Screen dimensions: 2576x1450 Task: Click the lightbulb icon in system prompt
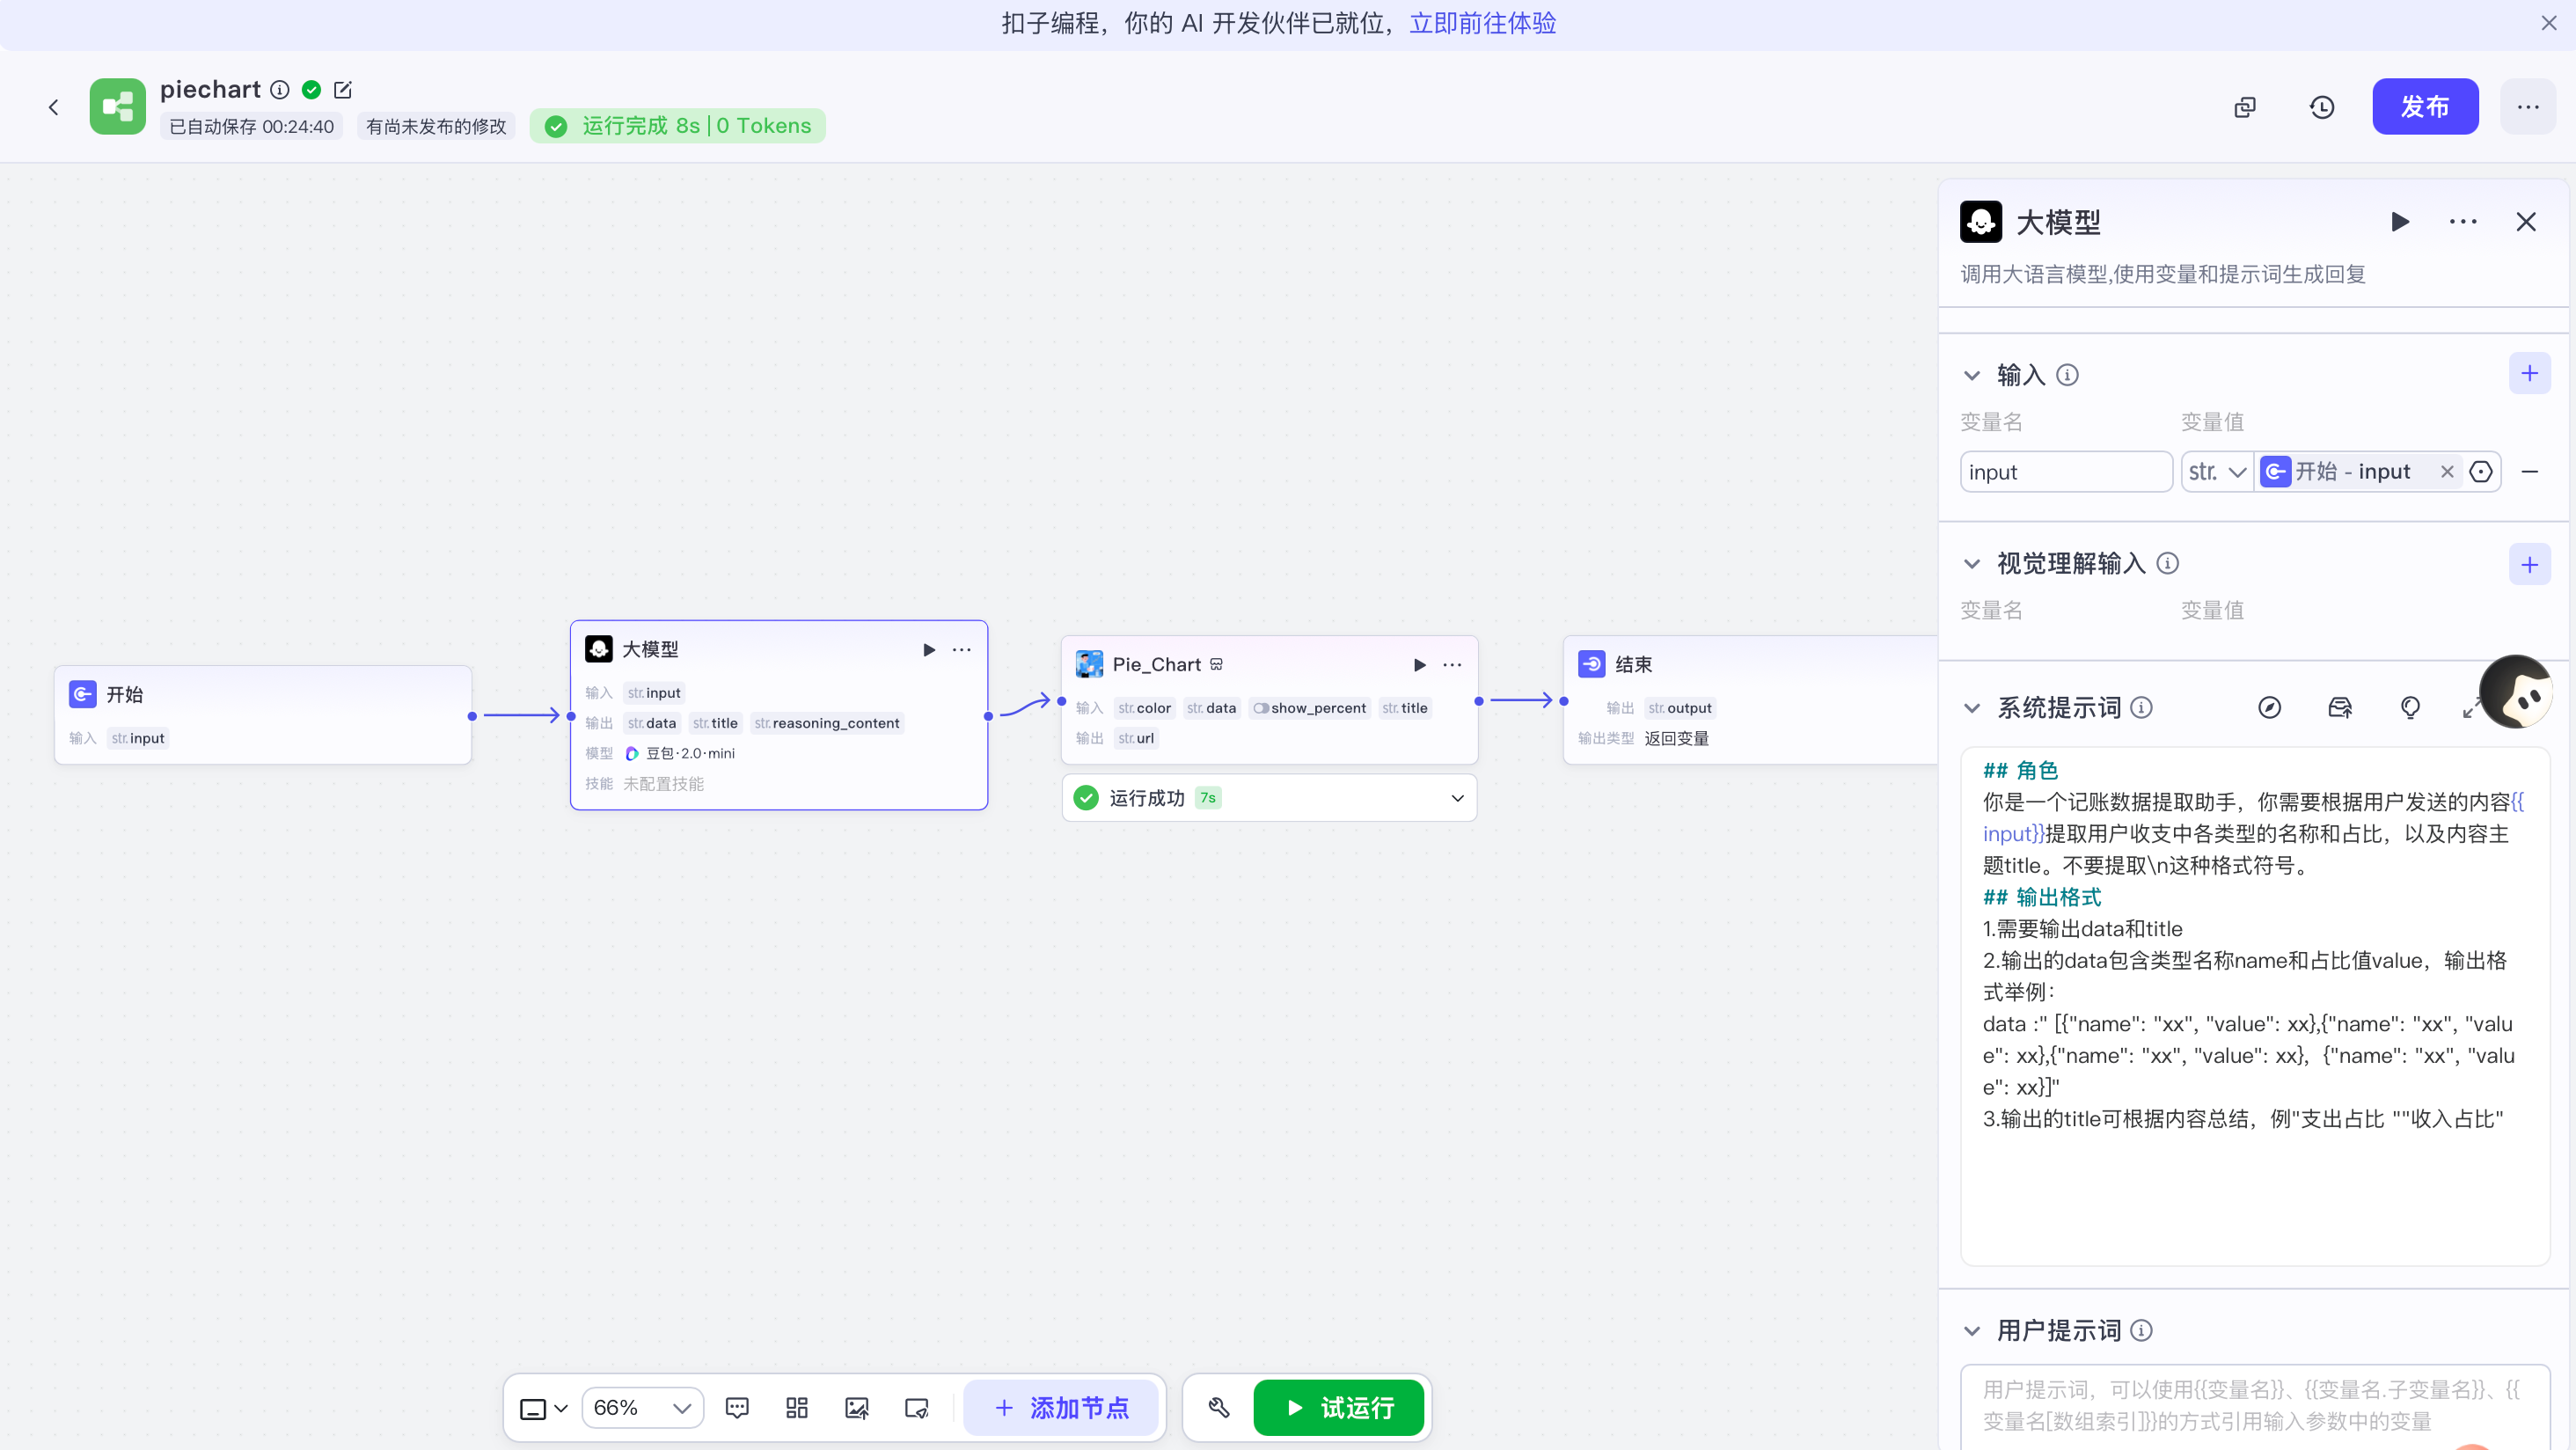pyautogui.click(x=2410, y=708)
